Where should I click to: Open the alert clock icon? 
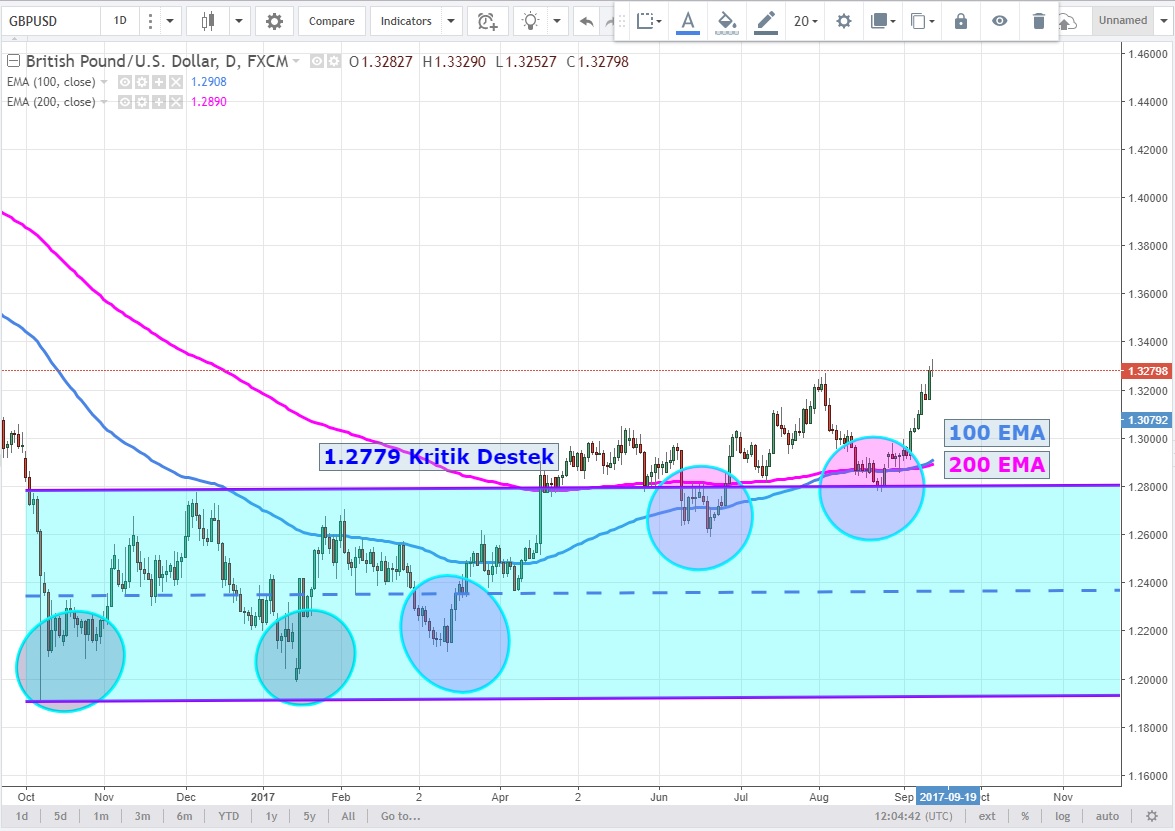point(487,21)
